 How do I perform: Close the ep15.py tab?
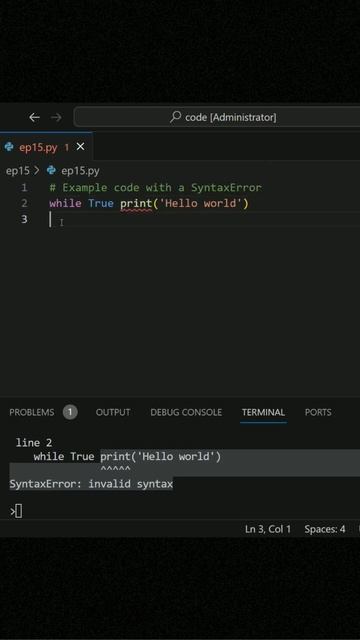point(80,147)
